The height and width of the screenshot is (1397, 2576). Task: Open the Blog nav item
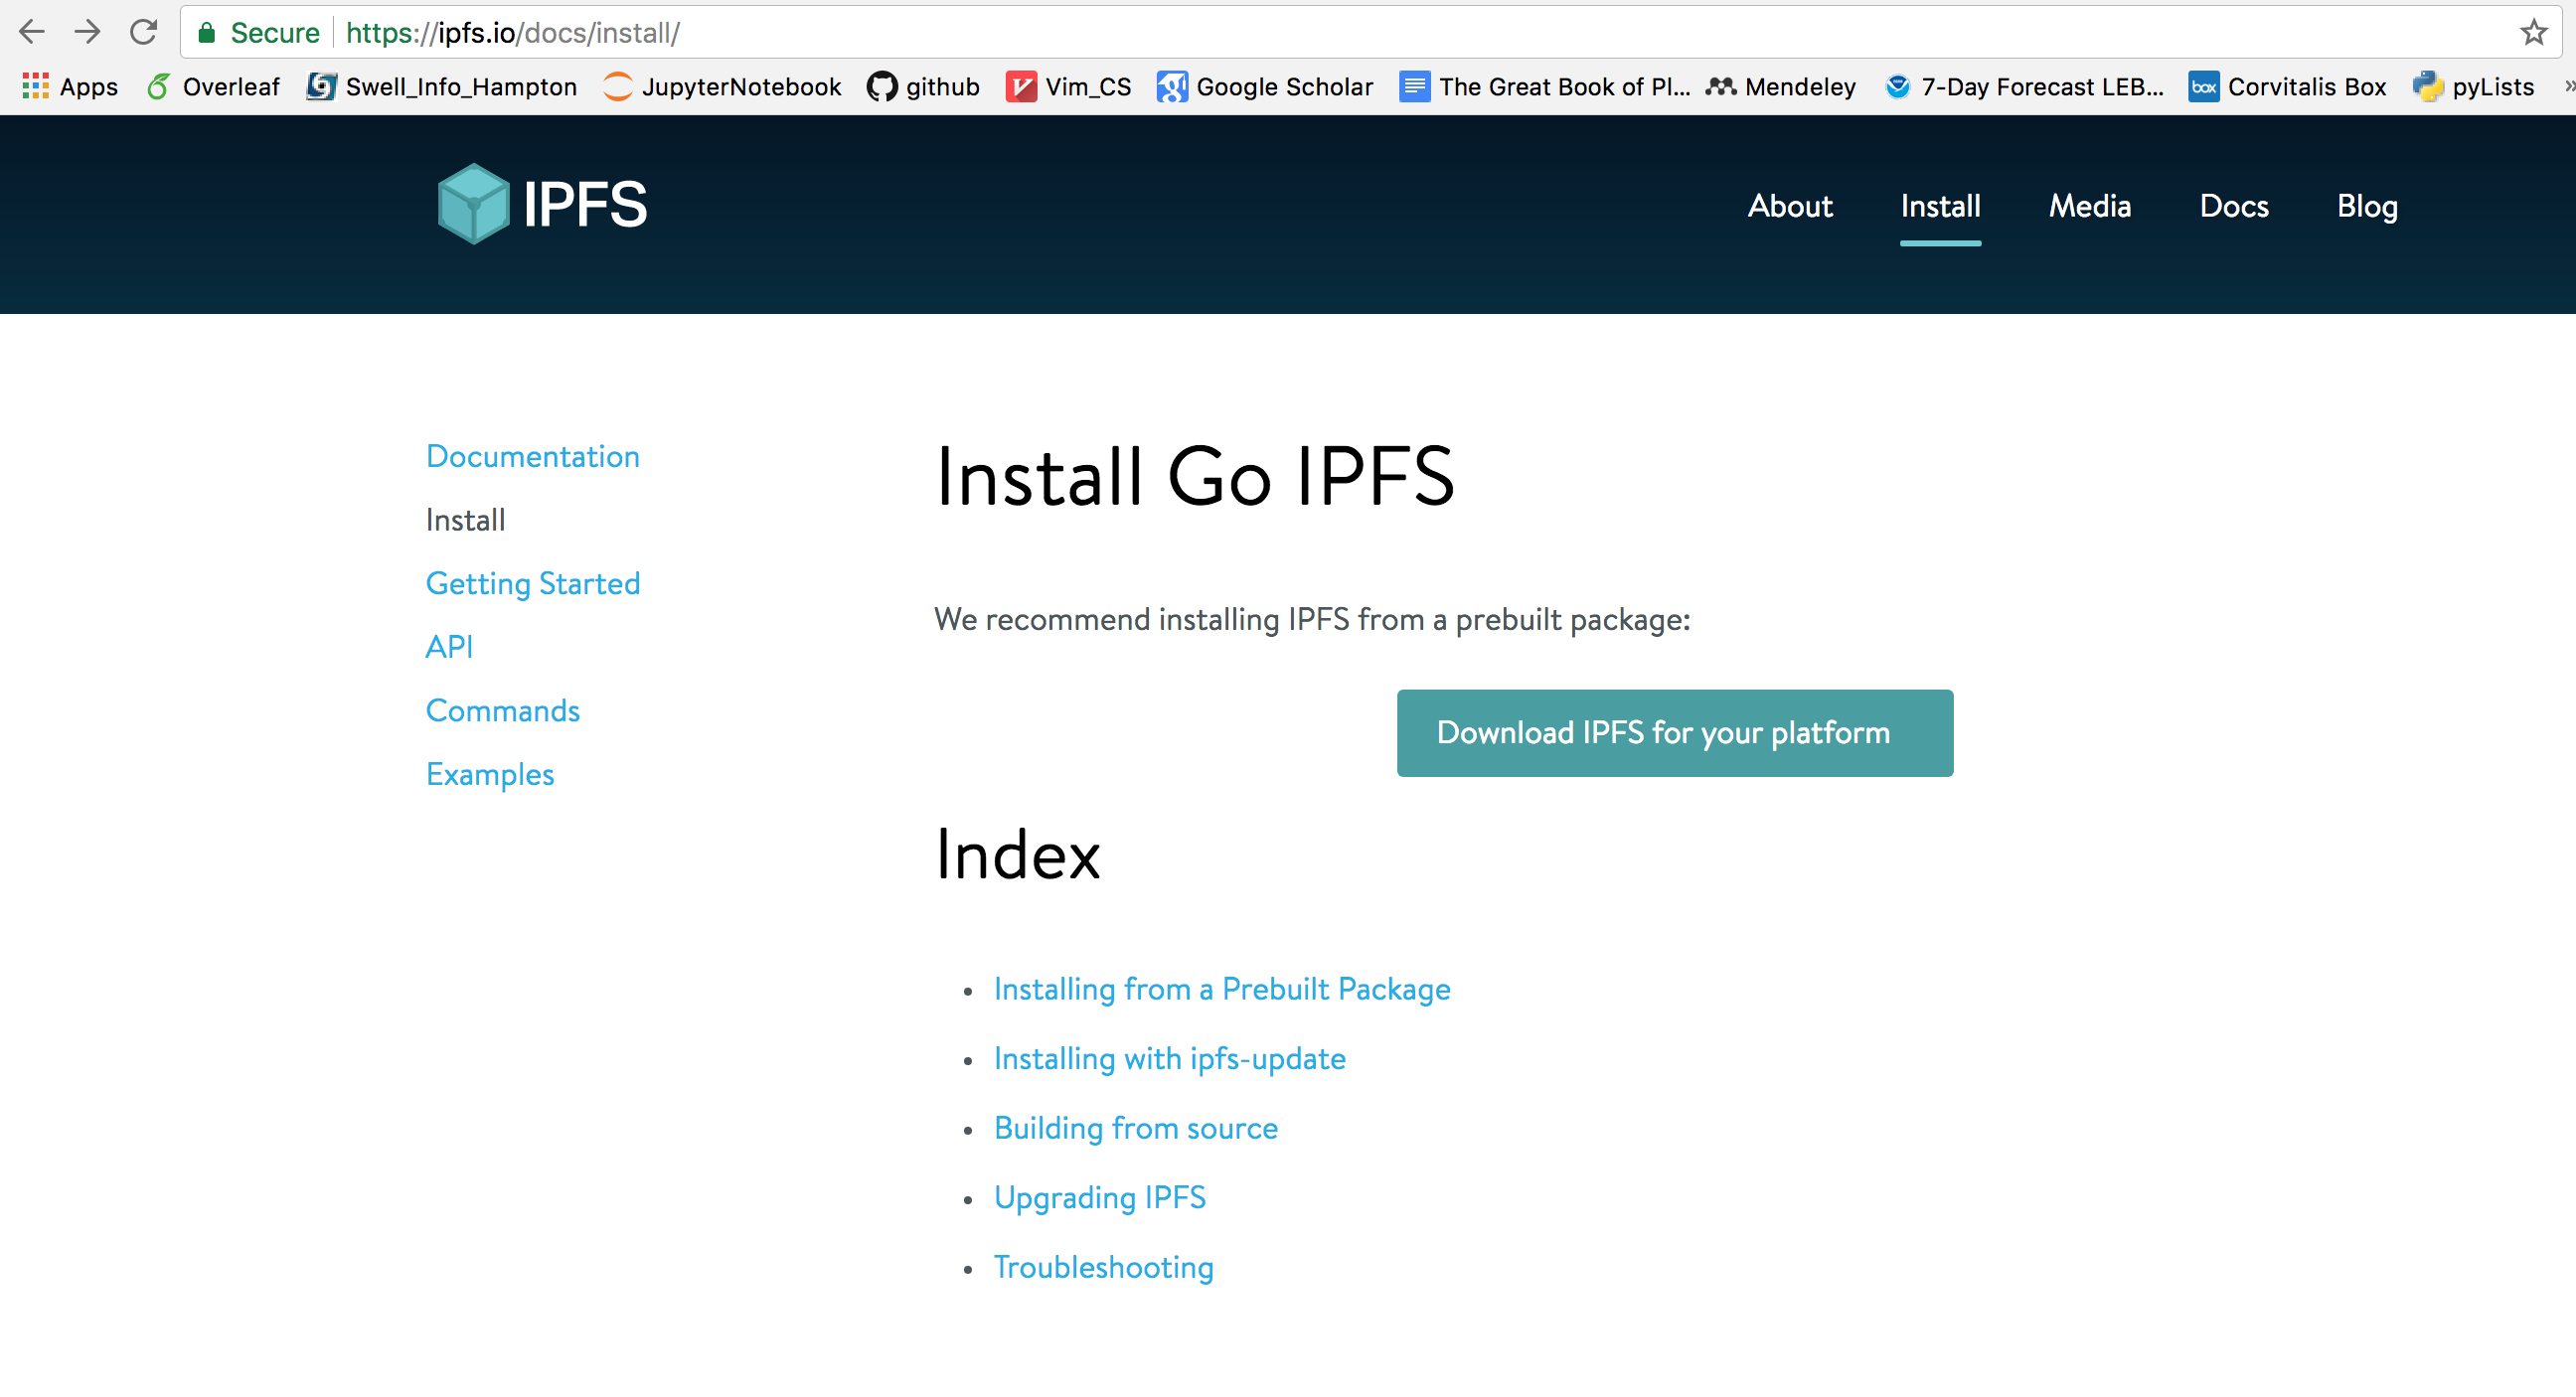(x=2367, y=206)
